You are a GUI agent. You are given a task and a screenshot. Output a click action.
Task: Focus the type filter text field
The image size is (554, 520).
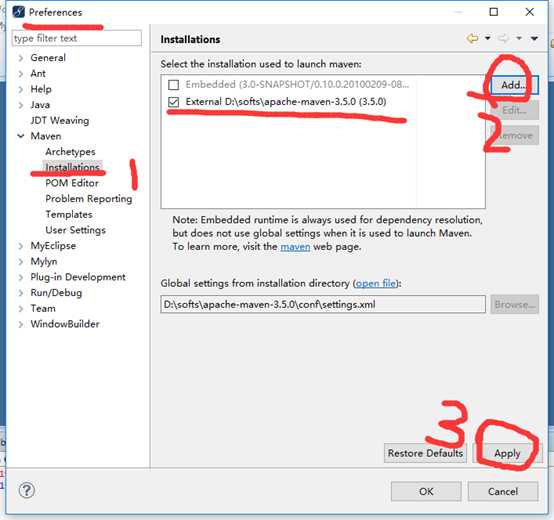77,38
